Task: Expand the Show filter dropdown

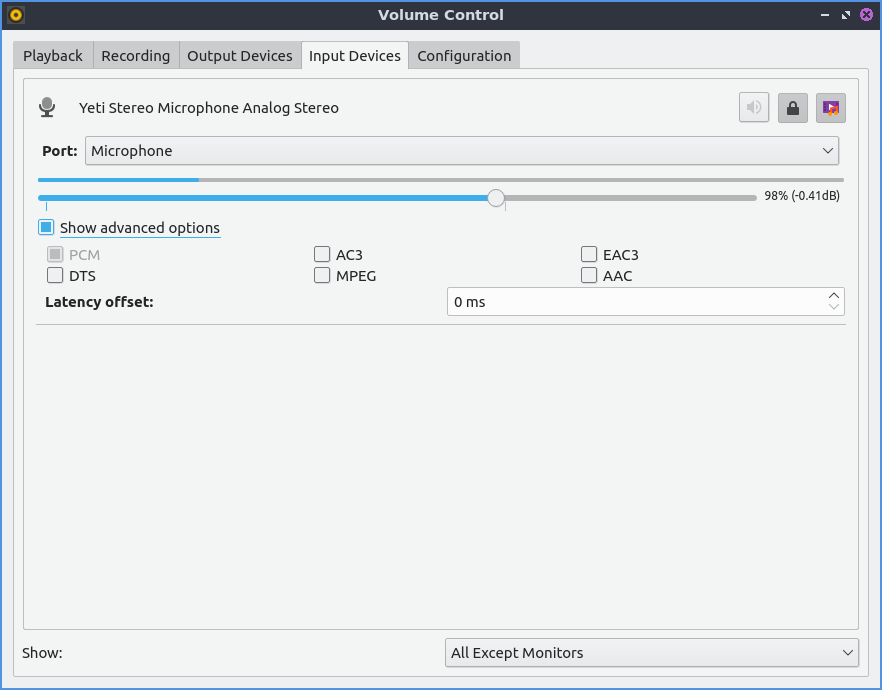Action: click(651, 653)
